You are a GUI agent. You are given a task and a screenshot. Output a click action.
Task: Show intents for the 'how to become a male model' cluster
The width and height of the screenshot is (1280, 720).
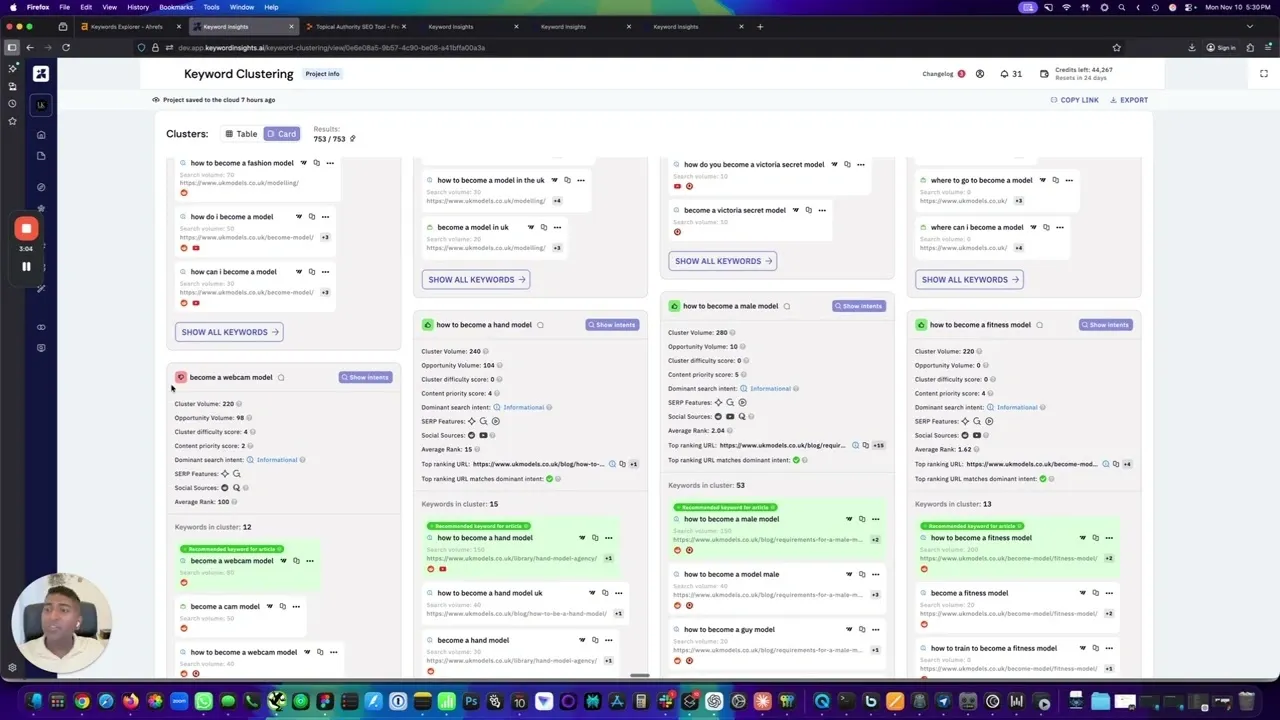tap(859, 306)
